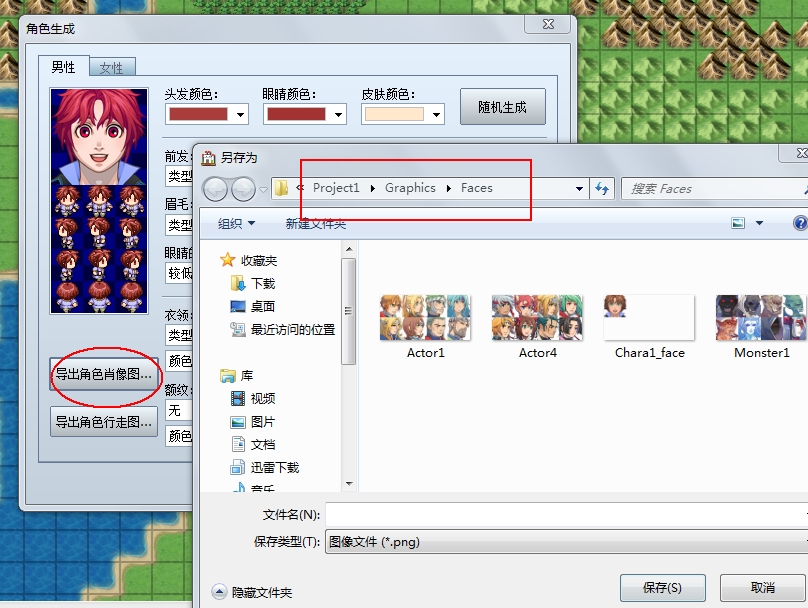808x608 pixels.
Task: Select Downloads in the favorites list
Action: tap(263, 283)
